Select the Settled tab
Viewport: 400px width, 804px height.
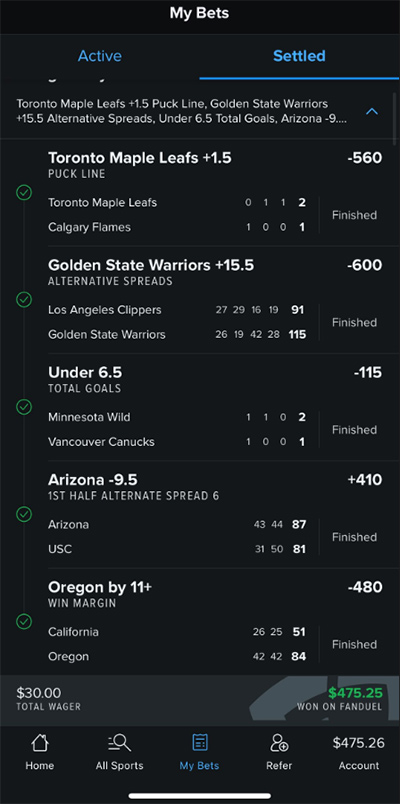[299, 56]
